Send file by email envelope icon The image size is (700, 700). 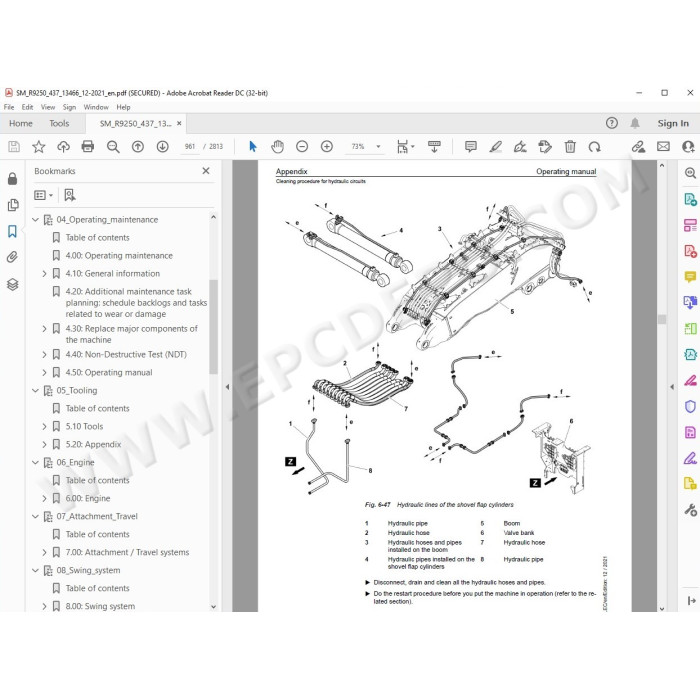[x=663, y=146]
